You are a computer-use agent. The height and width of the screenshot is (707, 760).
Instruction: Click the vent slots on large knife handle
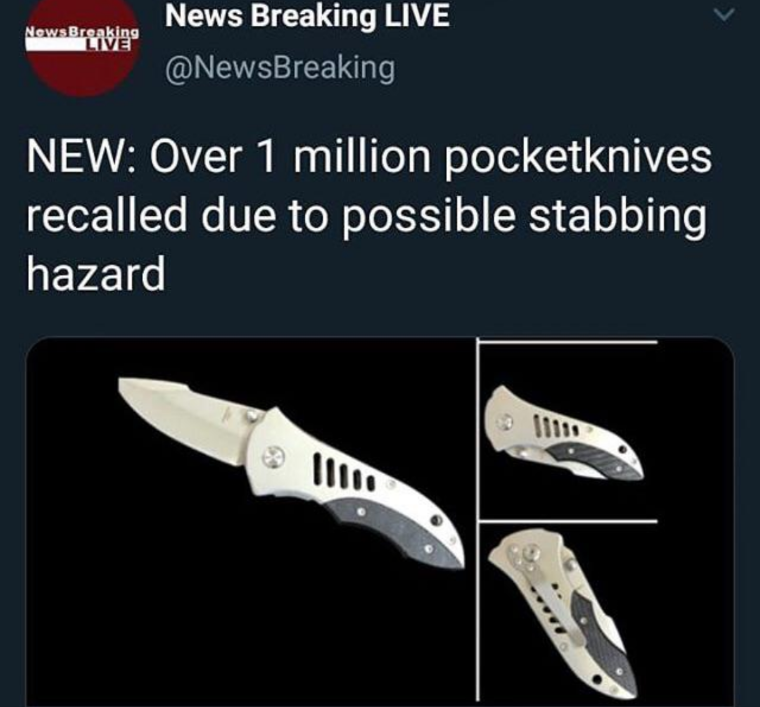(x=343, y=471)
